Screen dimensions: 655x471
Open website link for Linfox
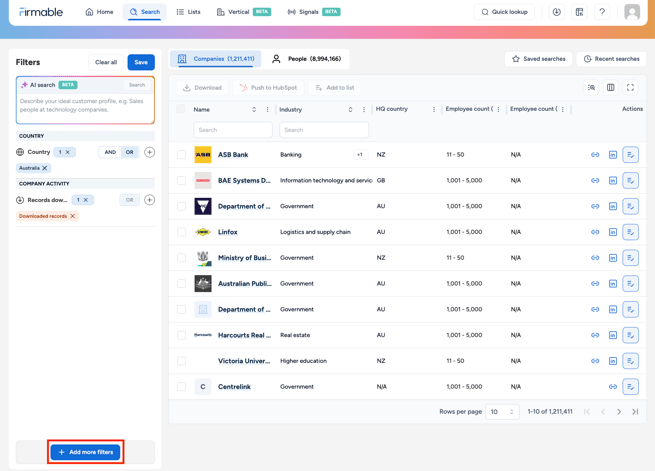coord(595,232)
